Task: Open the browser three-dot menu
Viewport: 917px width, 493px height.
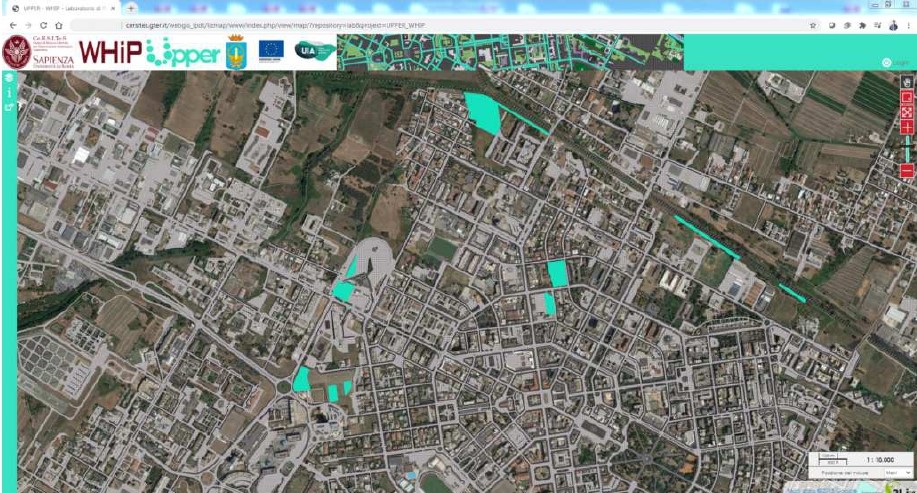Action: pyautogui.click(x=907, y=25)
